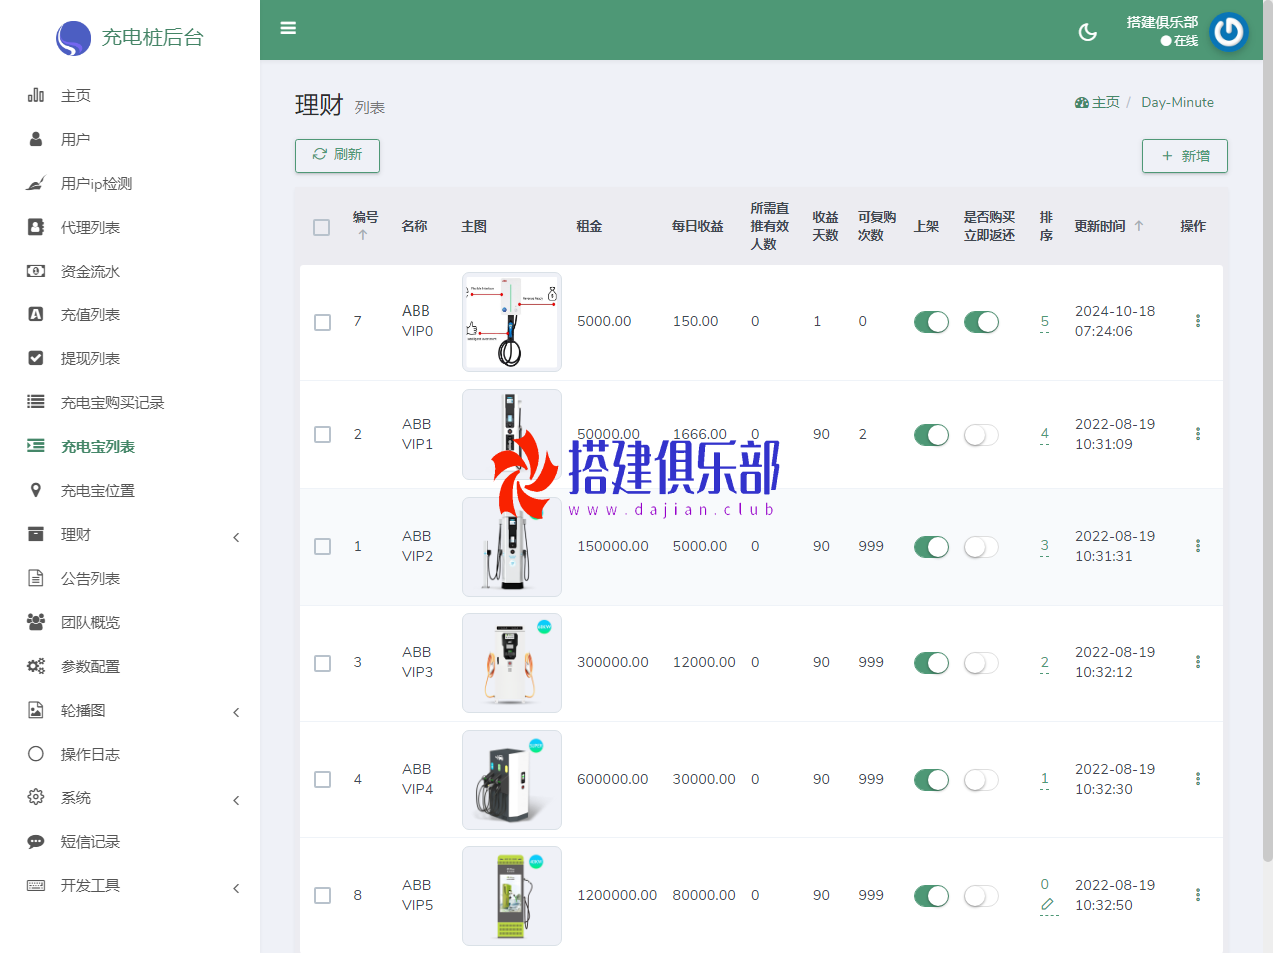
Task: Open actions menu for ABB VIP1 row
Action: pyautogui.click(x=1198, y=434)
